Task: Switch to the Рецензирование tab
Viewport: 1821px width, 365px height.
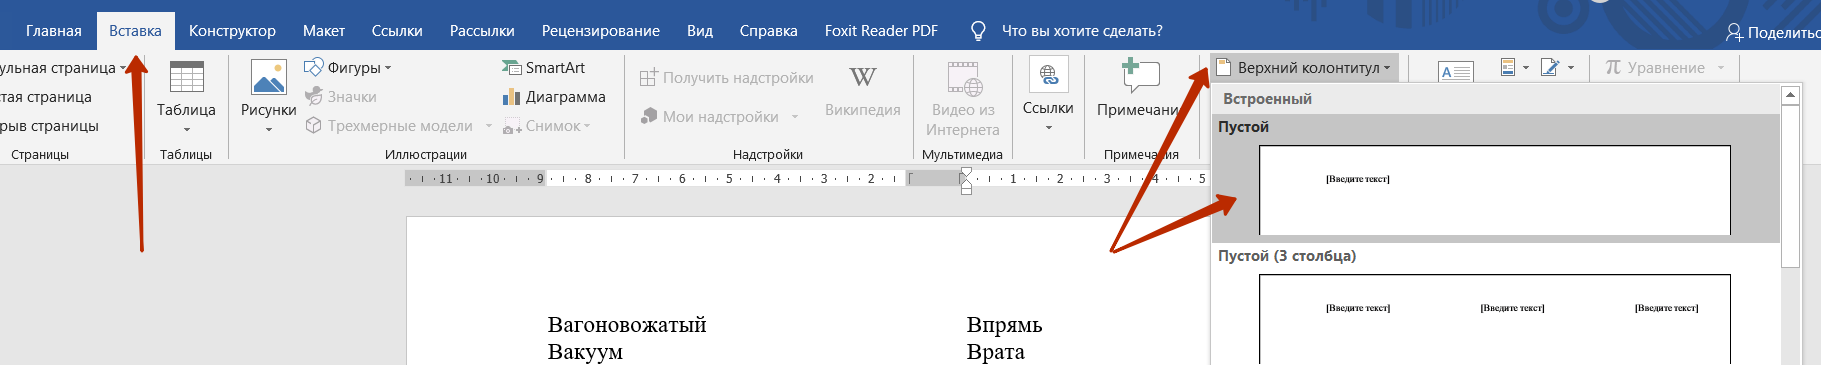Action: (600, 31)
